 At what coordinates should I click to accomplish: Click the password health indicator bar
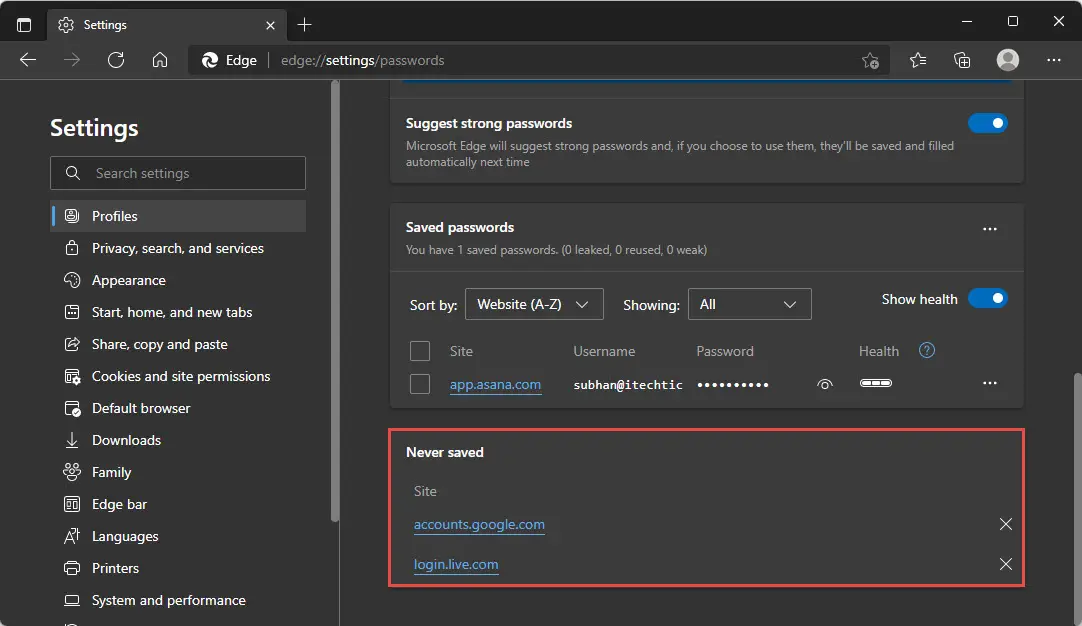click(876, 383)
